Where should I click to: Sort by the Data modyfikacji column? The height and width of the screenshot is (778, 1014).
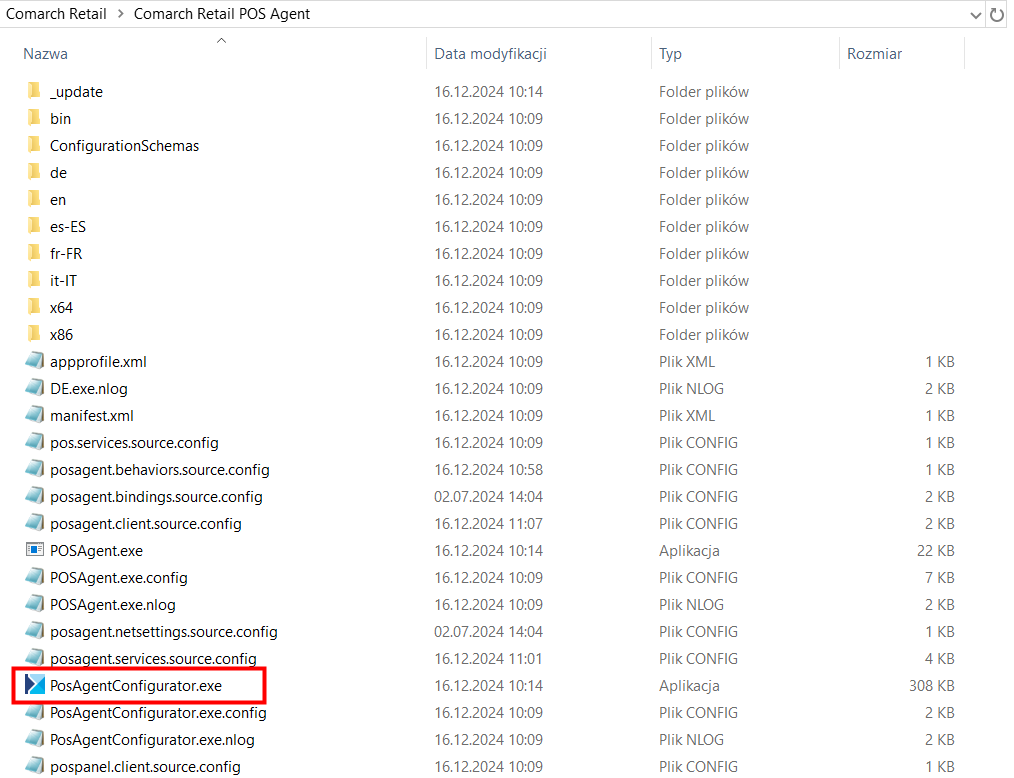point(490,54)
